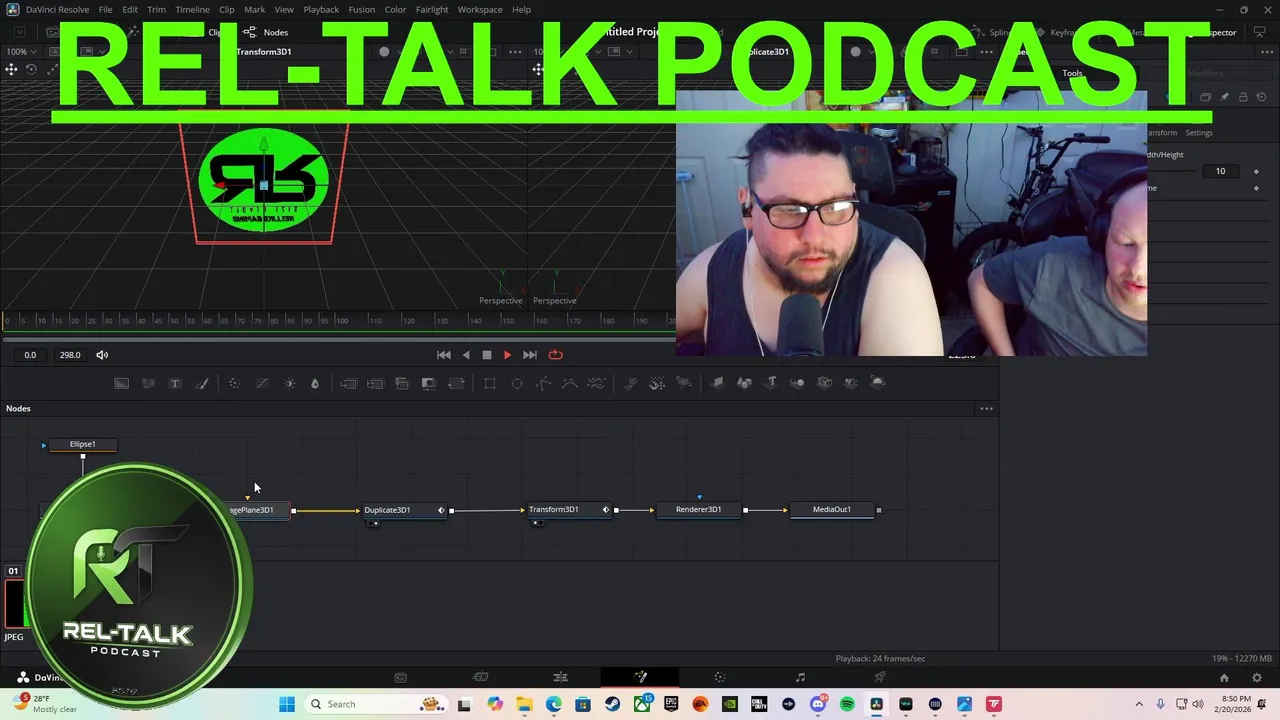The image size is (1280, 720).
Task: Click the render start time field 0.0
Action: click(x=30, y=355)
